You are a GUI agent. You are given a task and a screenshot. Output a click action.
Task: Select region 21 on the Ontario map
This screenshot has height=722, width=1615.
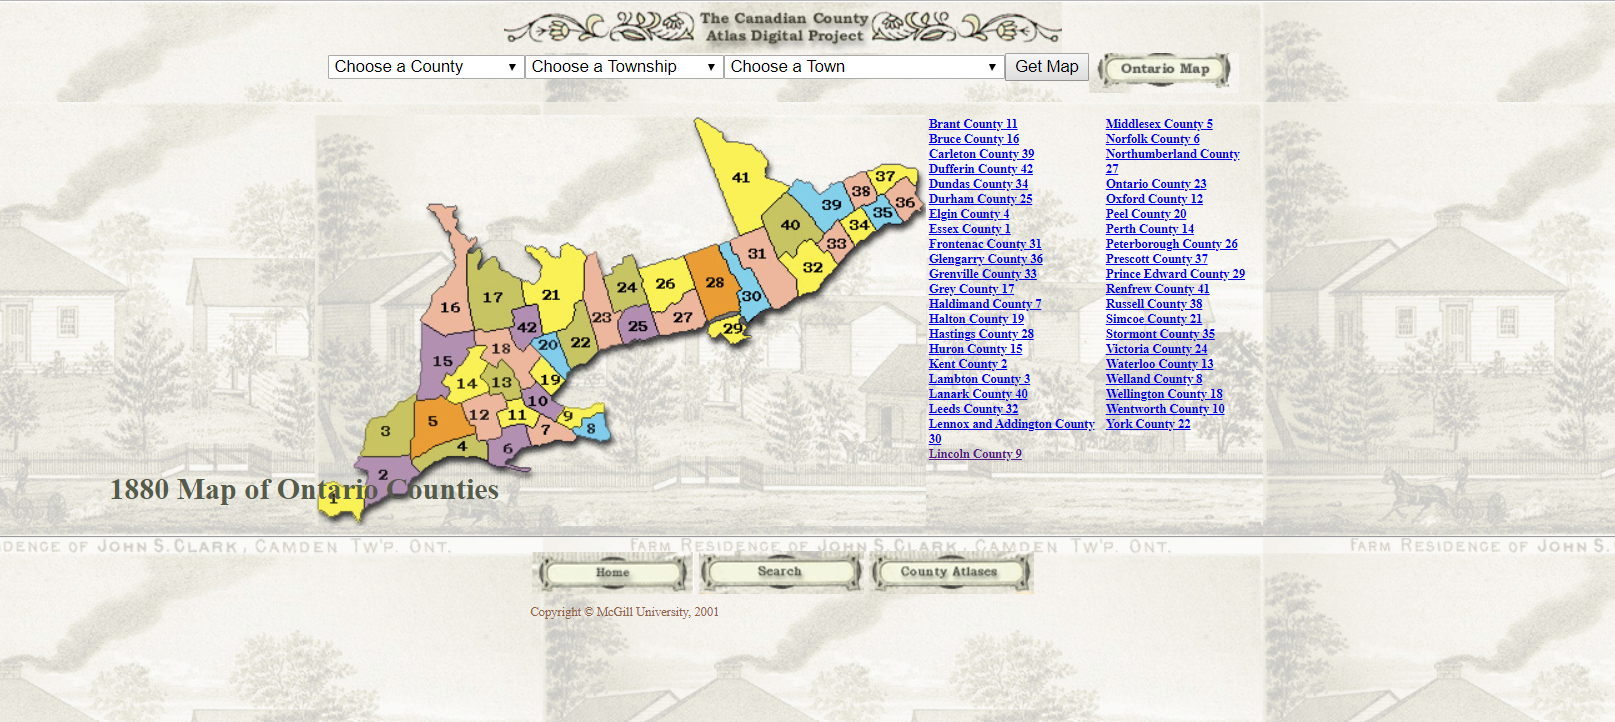[x=551, y=295]
